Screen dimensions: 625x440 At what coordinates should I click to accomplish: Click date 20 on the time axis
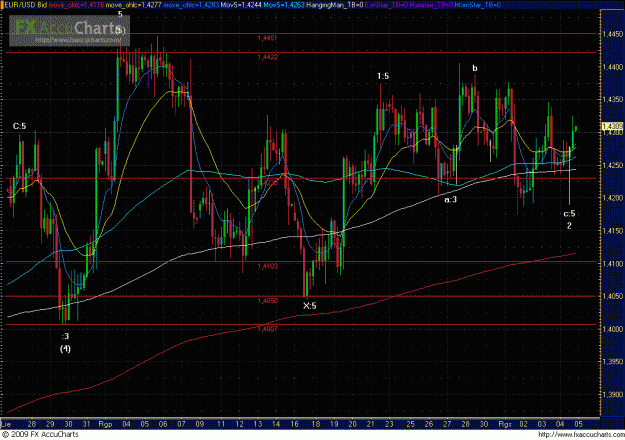click(x=352, y=424)
